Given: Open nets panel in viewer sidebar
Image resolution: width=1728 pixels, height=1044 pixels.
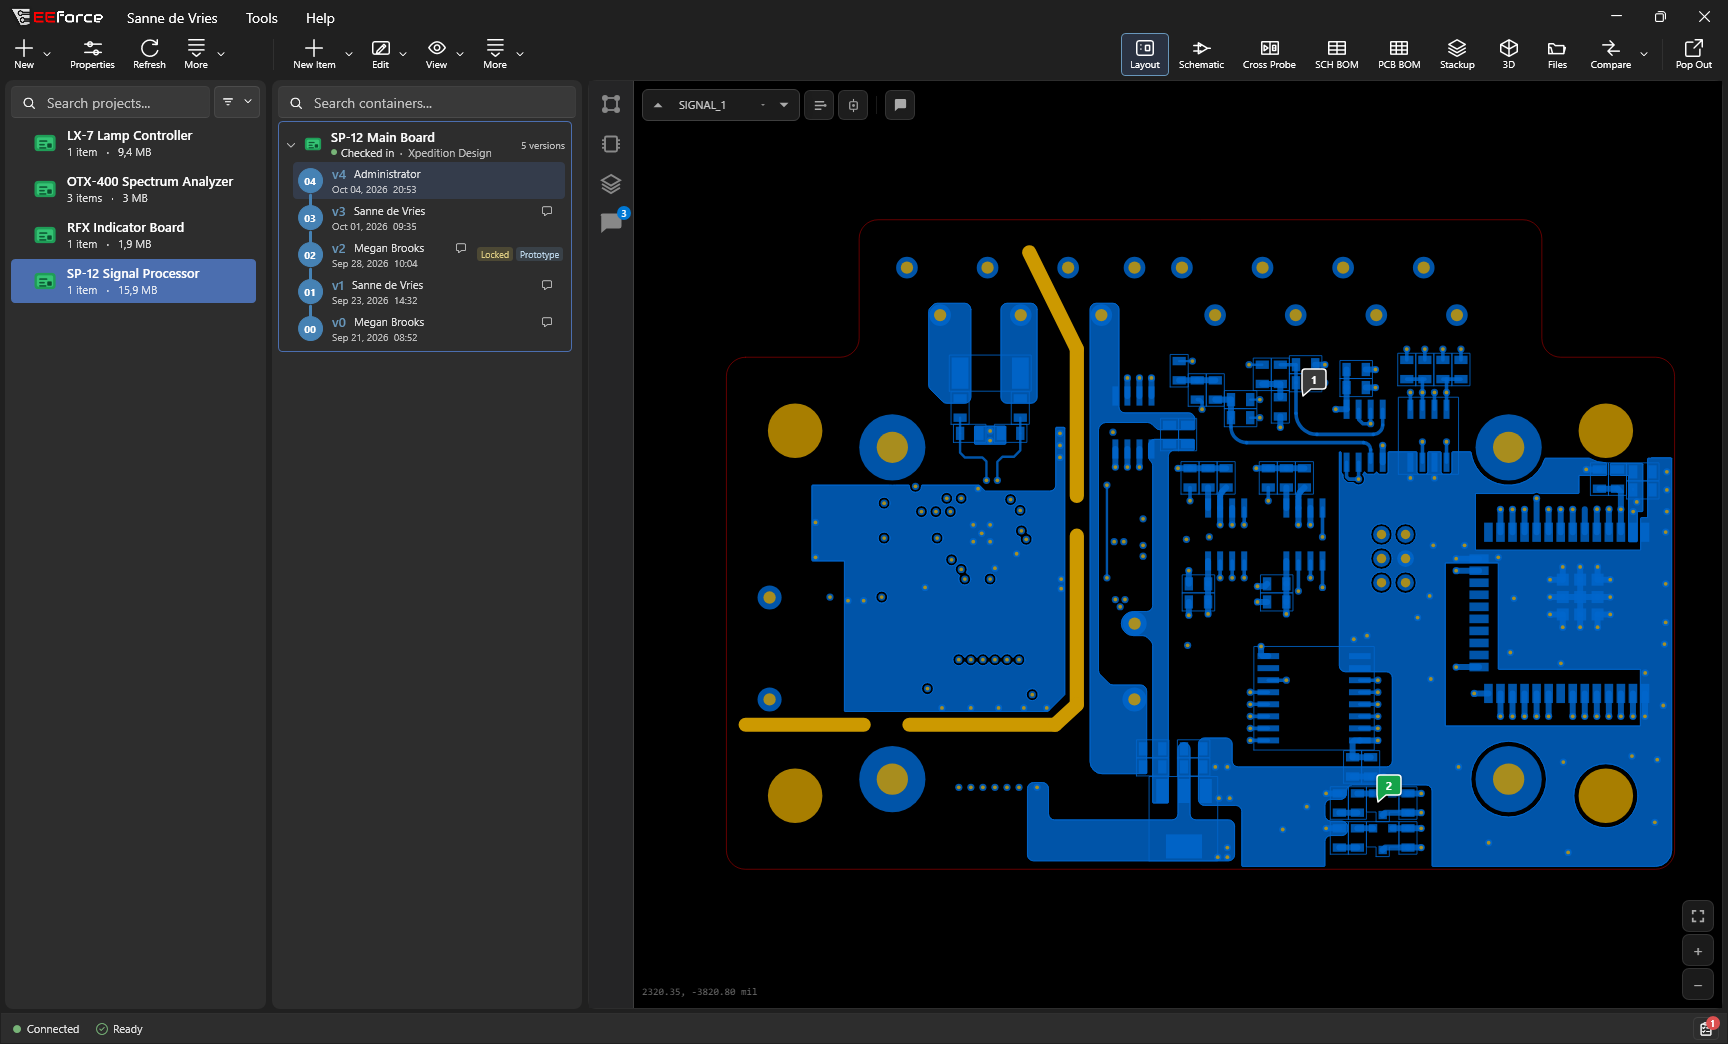Looking at the screenshot, I should coord(611,104).
